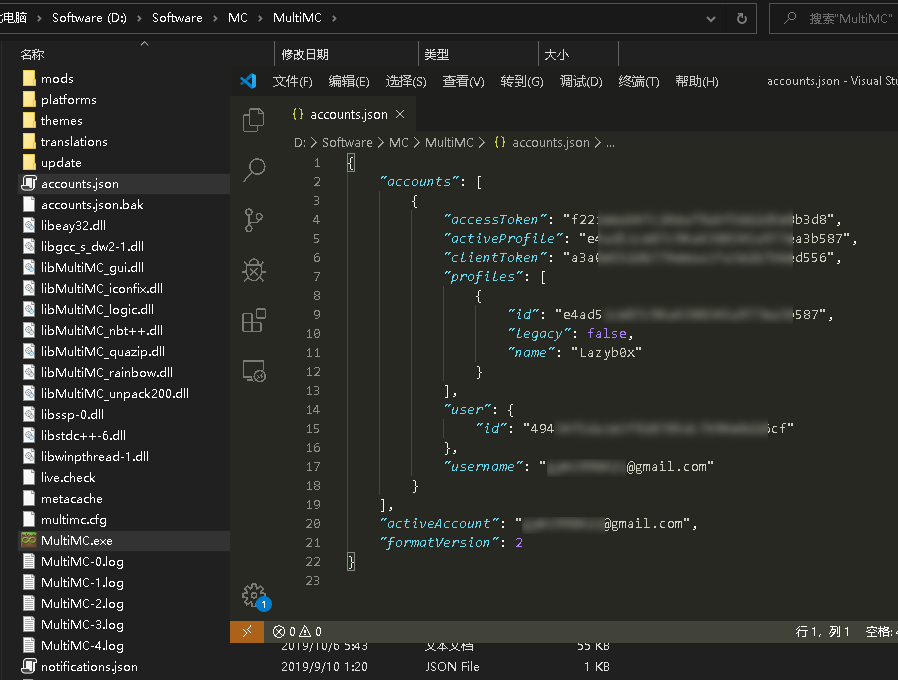Click the search box for MultiMC folder
The height and width of the screenshot is (680, 898).
pos(834,18)
